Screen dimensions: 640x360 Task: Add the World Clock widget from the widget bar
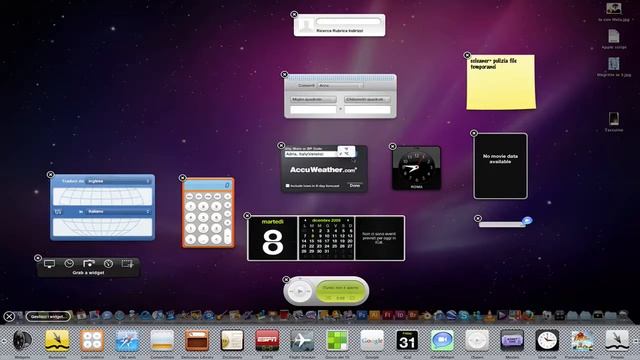pyautogui.click(x=547, y=340)
